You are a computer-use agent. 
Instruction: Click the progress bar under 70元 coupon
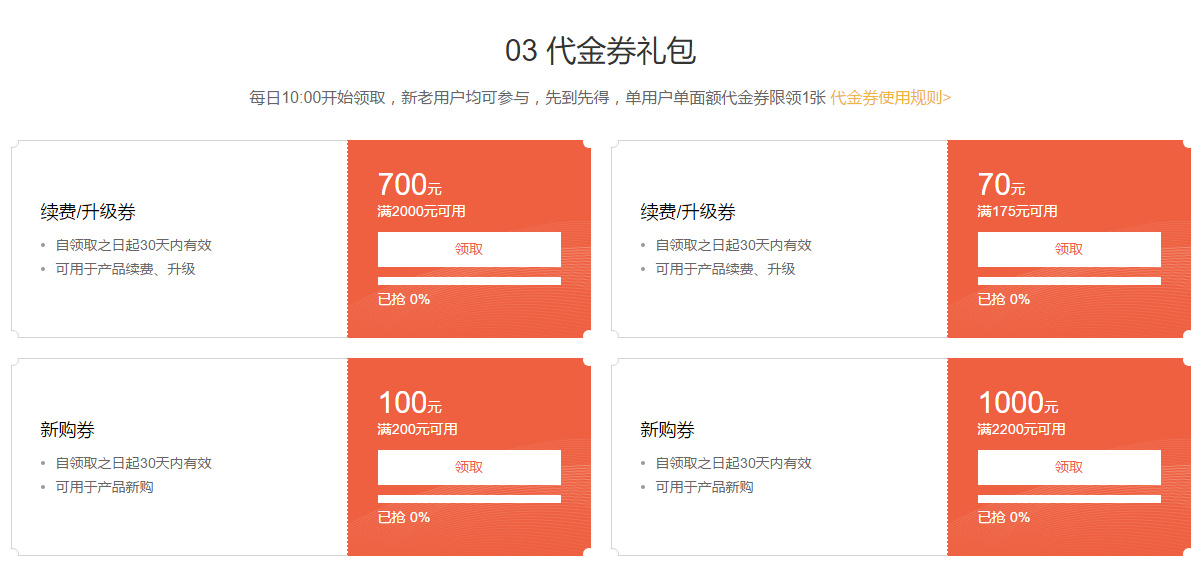(x=1069, y=281)
